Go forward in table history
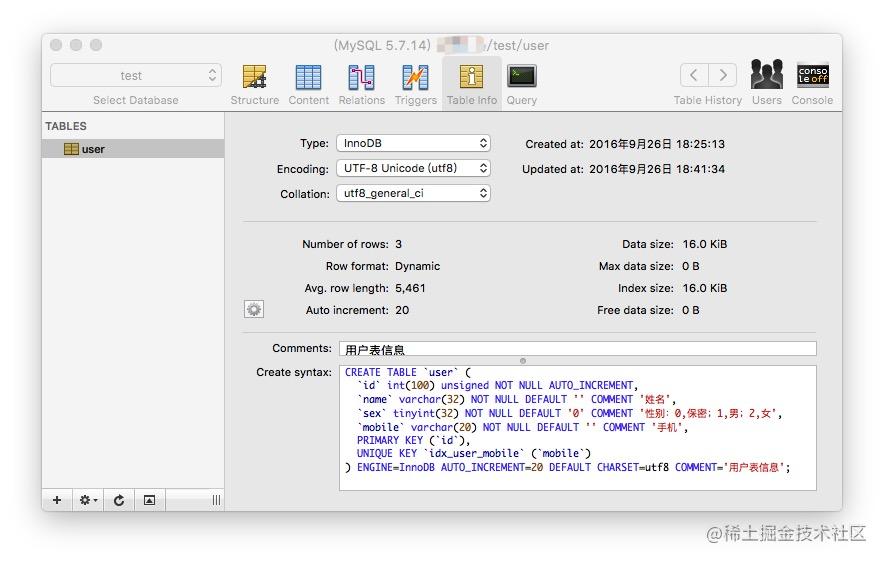 (723, 75)
